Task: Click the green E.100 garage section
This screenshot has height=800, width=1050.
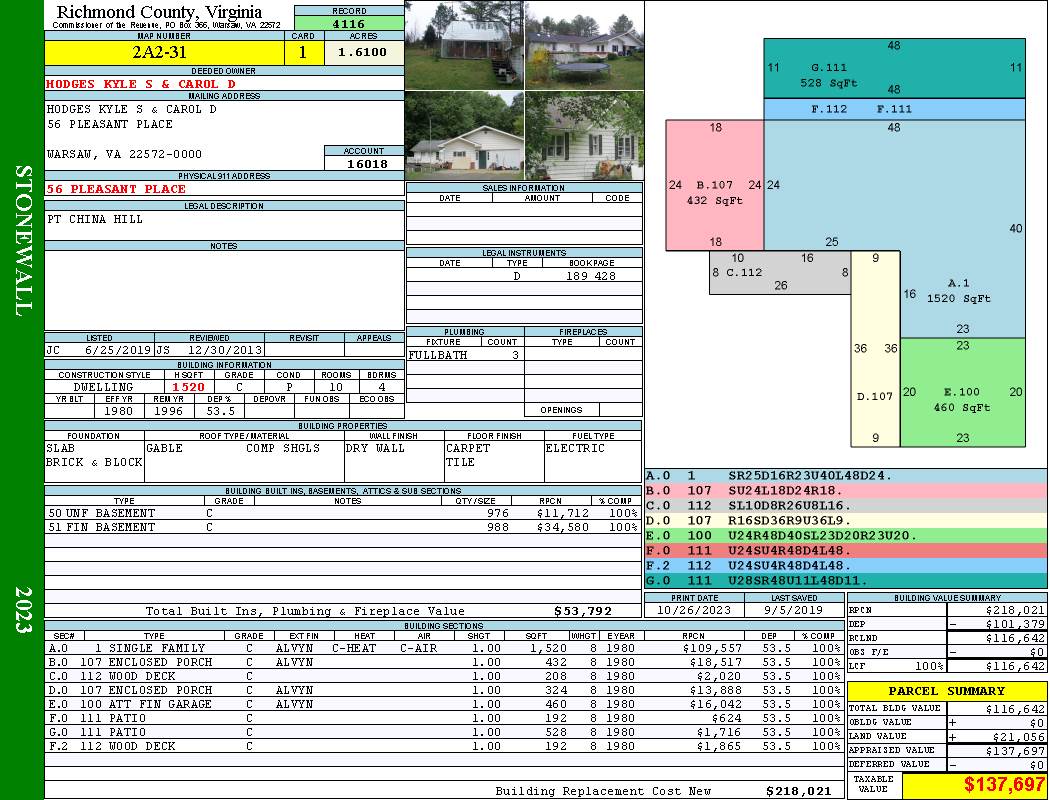Action: (x=962, y=392)
